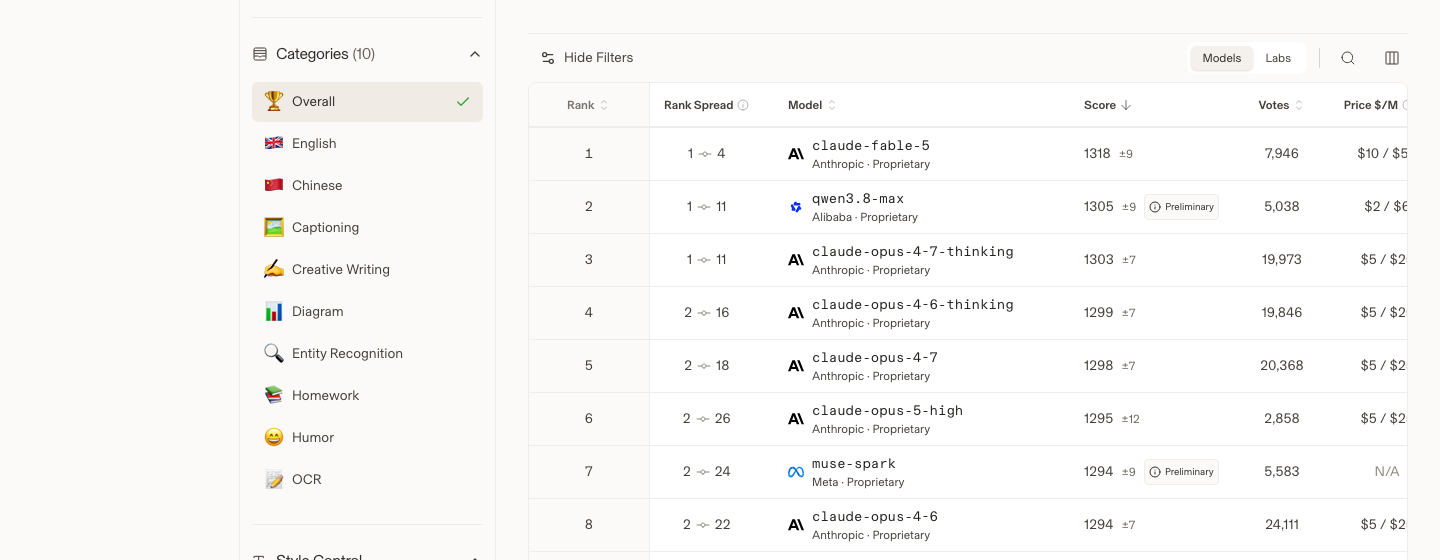The image size is (1440, 560).
Task: Select the Diagram category
Action: coord(367,311)
